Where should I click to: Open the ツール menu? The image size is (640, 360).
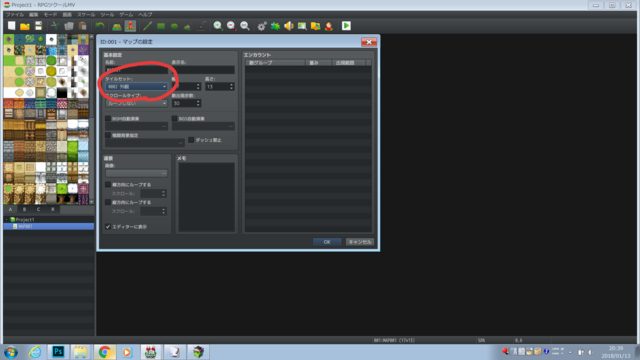(x=107, y=15)
